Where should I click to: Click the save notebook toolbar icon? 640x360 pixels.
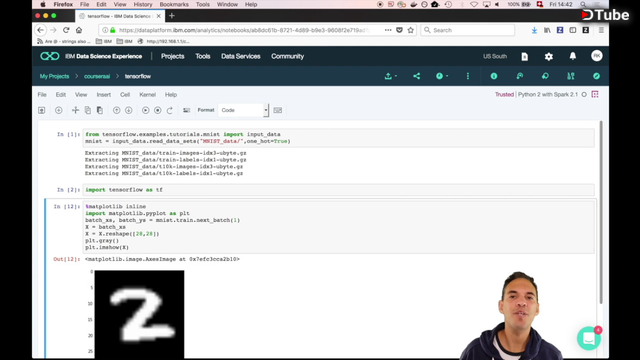click(x=42, y=110)
